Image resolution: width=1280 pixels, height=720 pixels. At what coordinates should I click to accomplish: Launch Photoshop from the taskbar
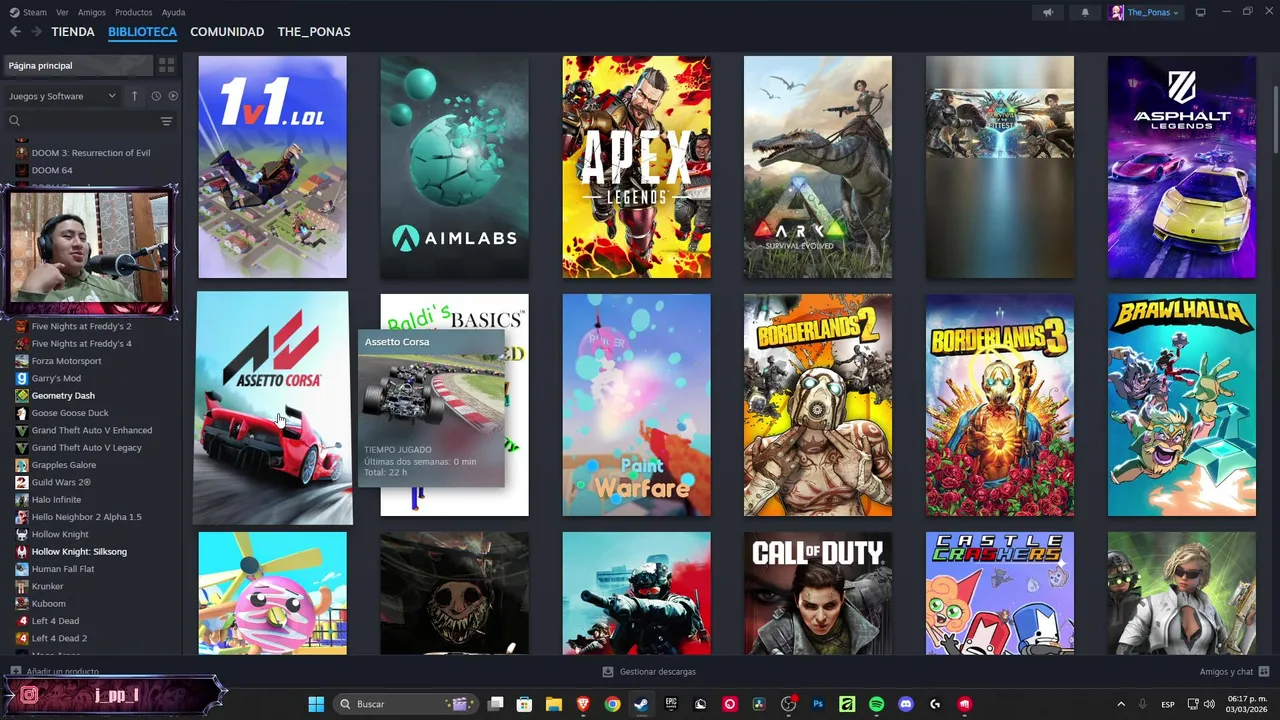tap(818, 704)
